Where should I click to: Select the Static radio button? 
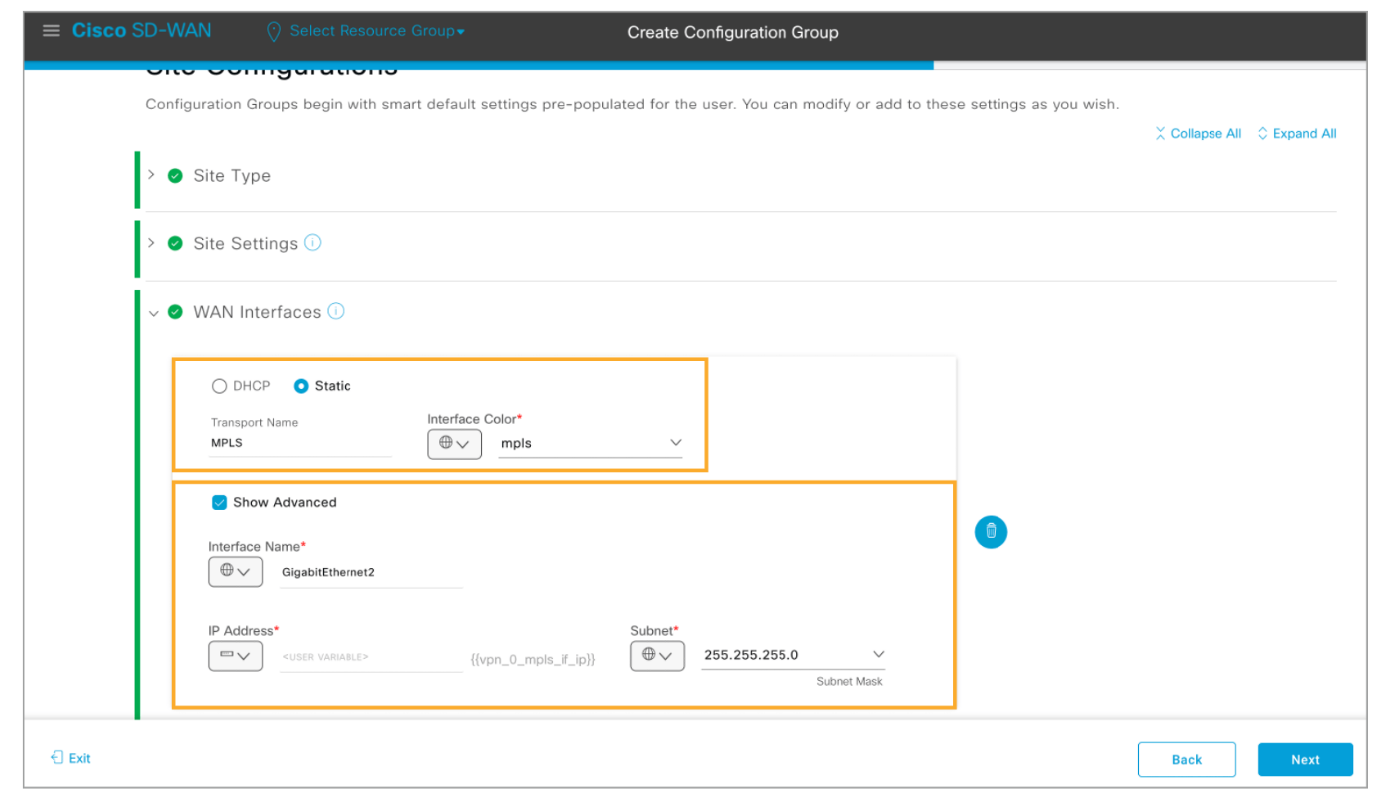[x=301, y=386]
